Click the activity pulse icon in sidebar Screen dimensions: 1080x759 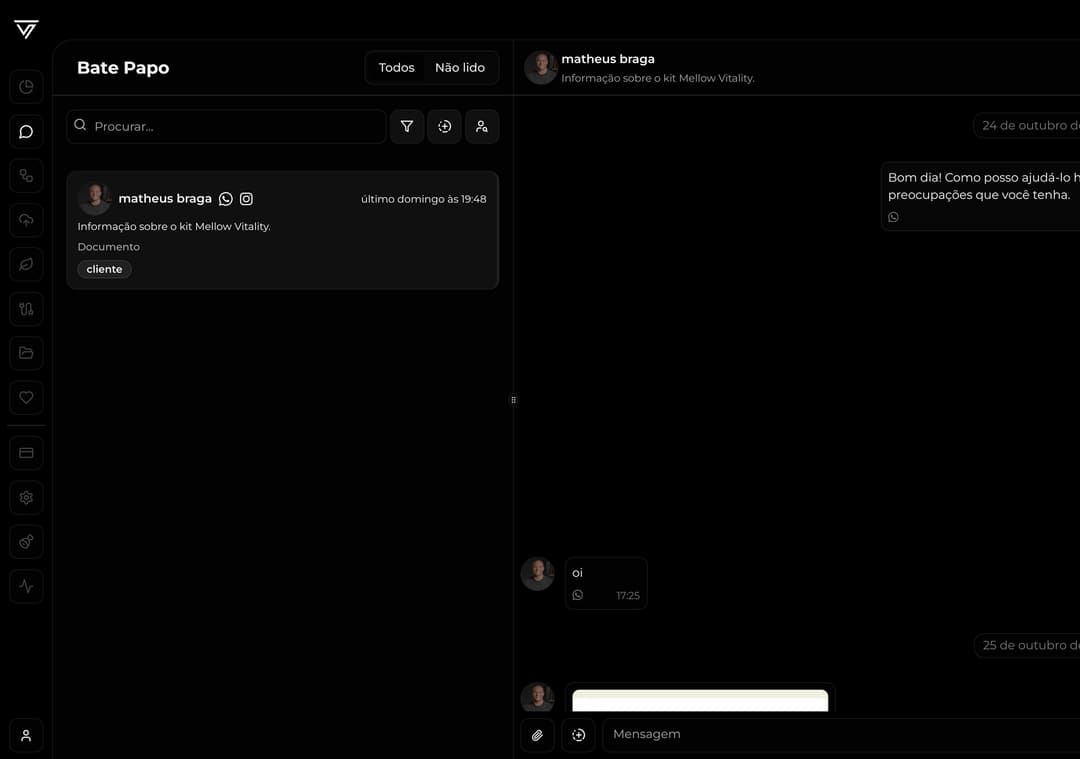point(26,586)
